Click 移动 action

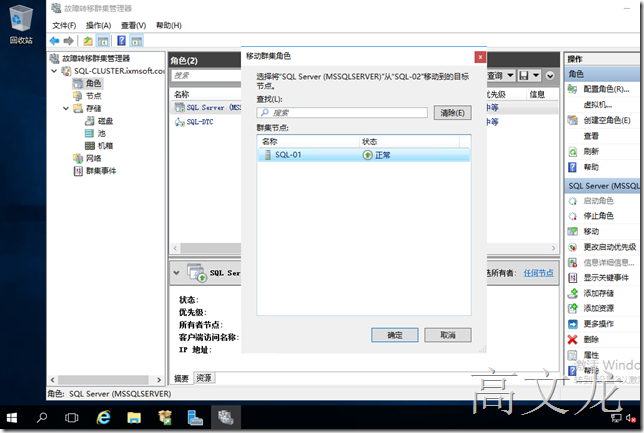pyautogui.click(x=591, y=231)
